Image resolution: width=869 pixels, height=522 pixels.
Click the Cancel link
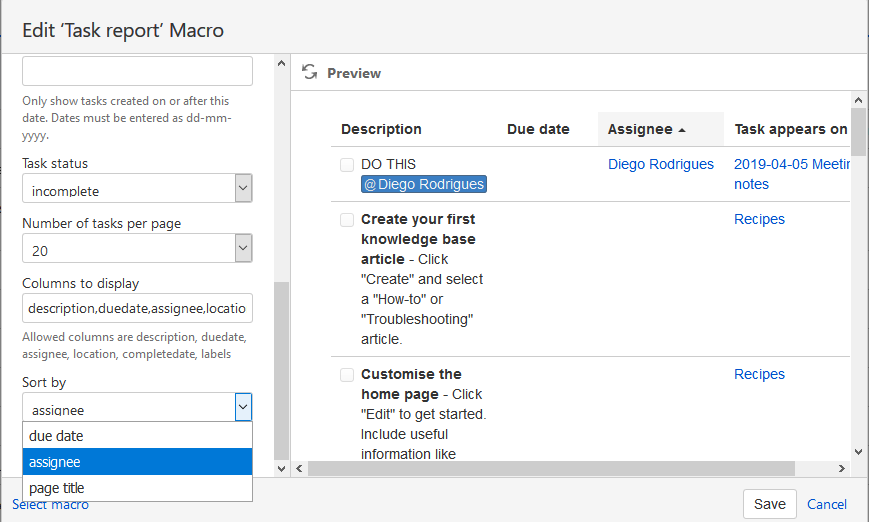pos(826,504)
